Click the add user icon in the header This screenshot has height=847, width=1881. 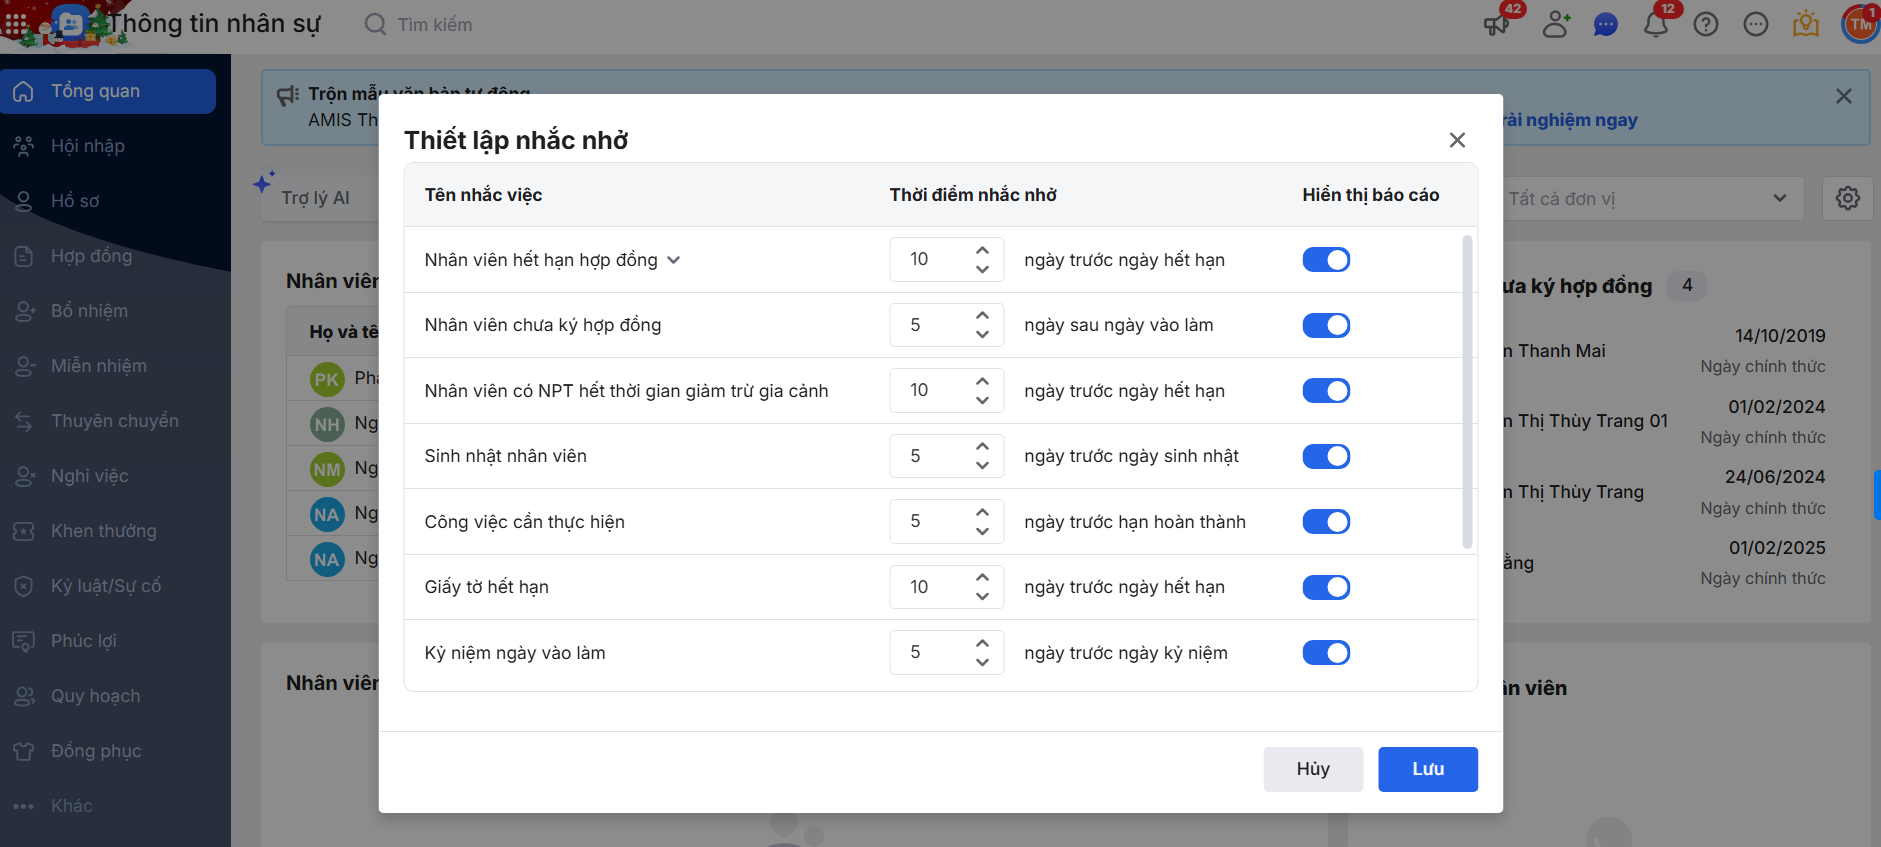click(1555, 24)
